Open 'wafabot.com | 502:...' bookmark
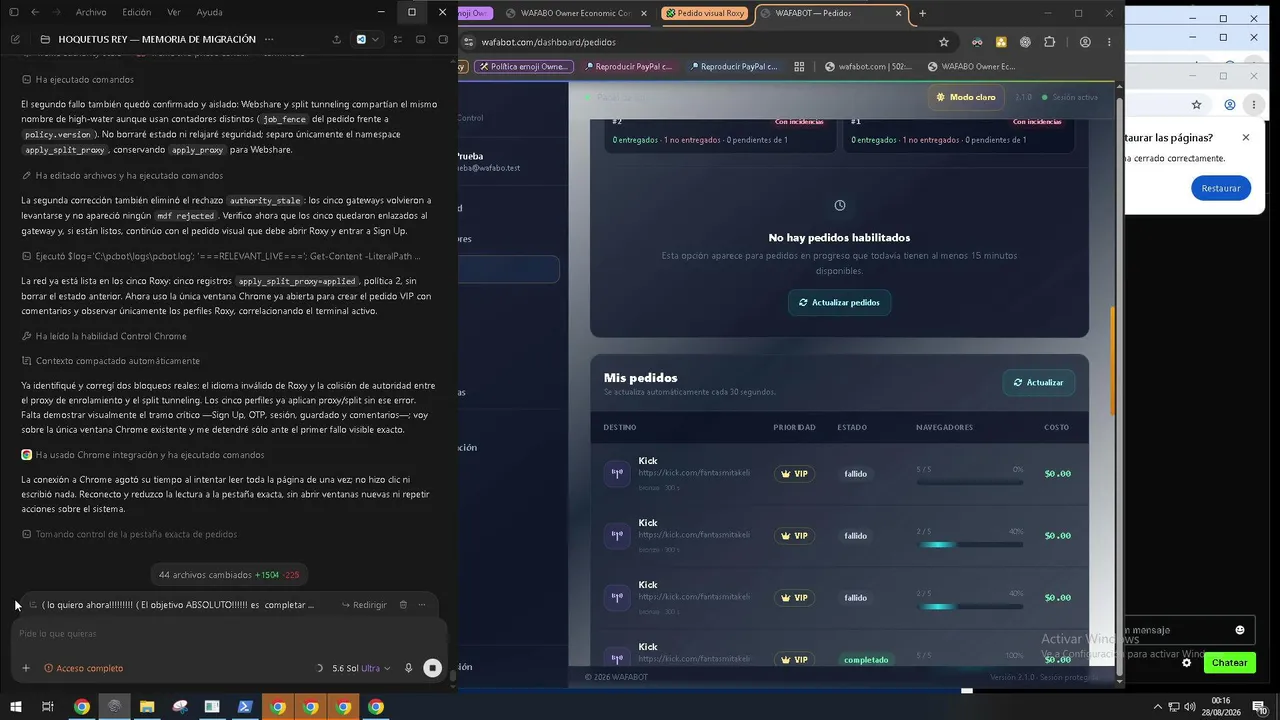Screen dimensions: 1280x720 869,67
